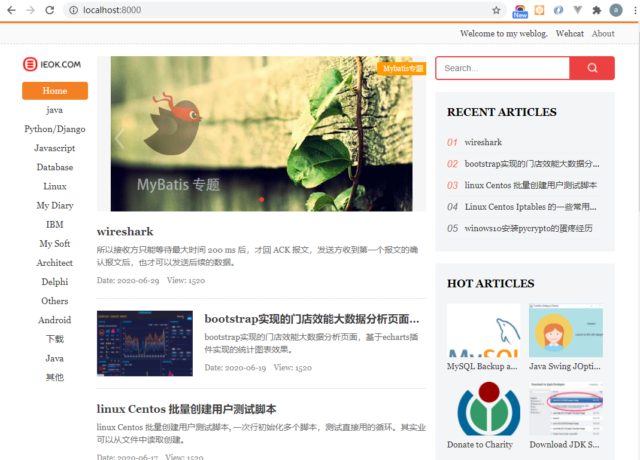The width and height of the screenshot is (640, 460).
Task: Open the 'Download JDK S...' caption link
Action: [564, 445]
